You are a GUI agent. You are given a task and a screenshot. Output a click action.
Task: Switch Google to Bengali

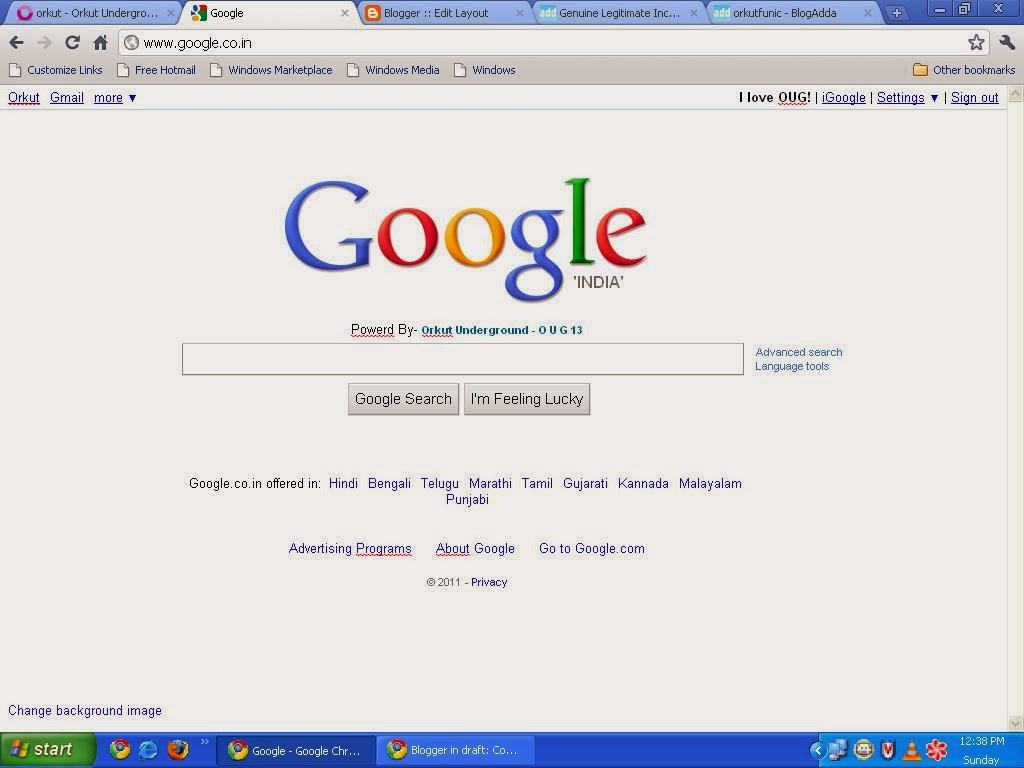click(x=389, y=483)
